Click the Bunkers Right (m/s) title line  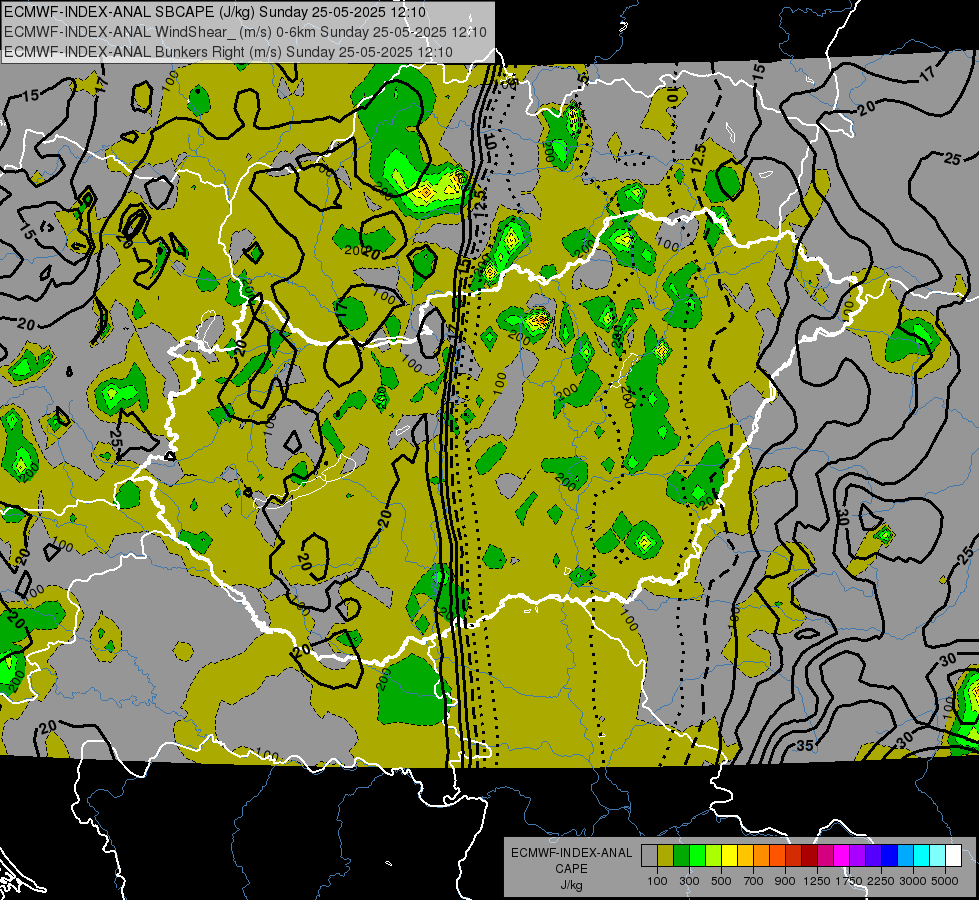click(x=228, y=52)
